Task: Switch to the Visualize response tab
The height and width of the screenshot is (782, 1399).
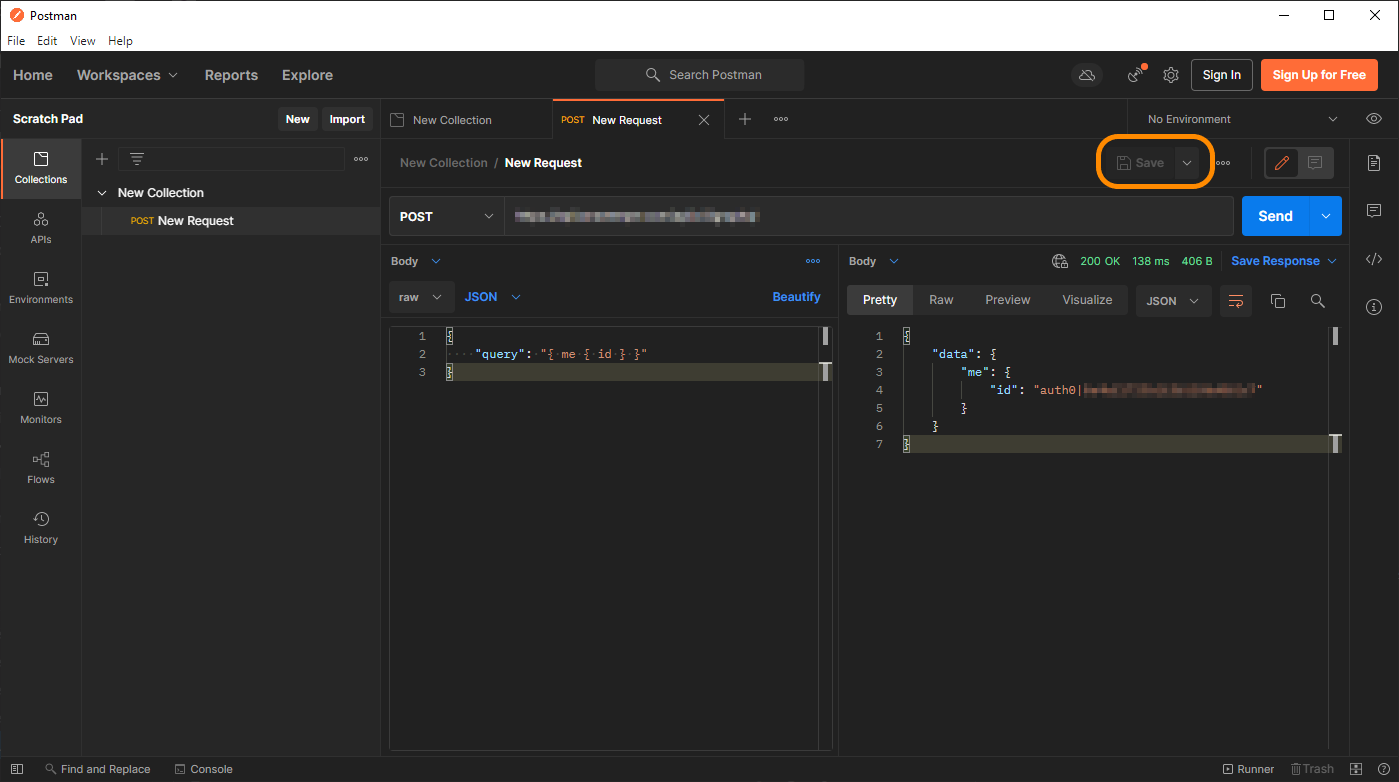Action: (x=1087, y=300)
